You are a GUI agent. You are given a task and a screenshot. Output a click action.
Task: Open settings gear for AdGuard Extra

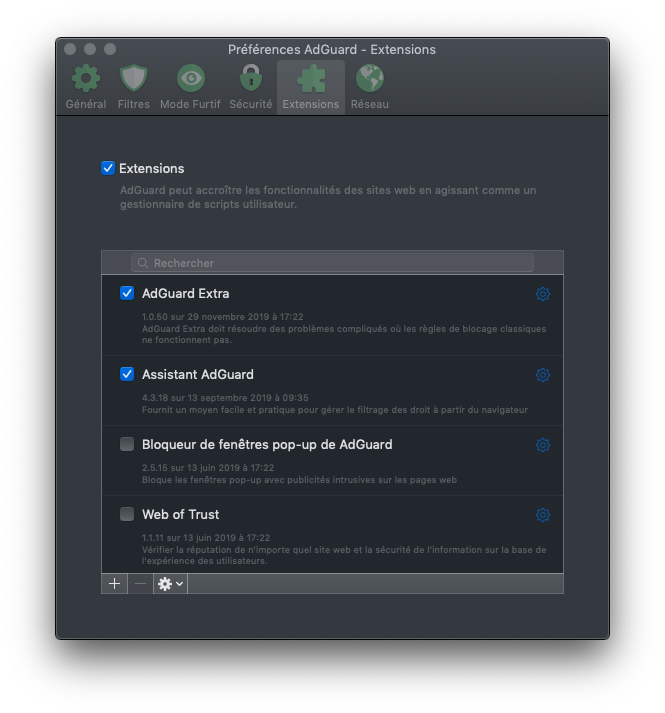point(543,294)
